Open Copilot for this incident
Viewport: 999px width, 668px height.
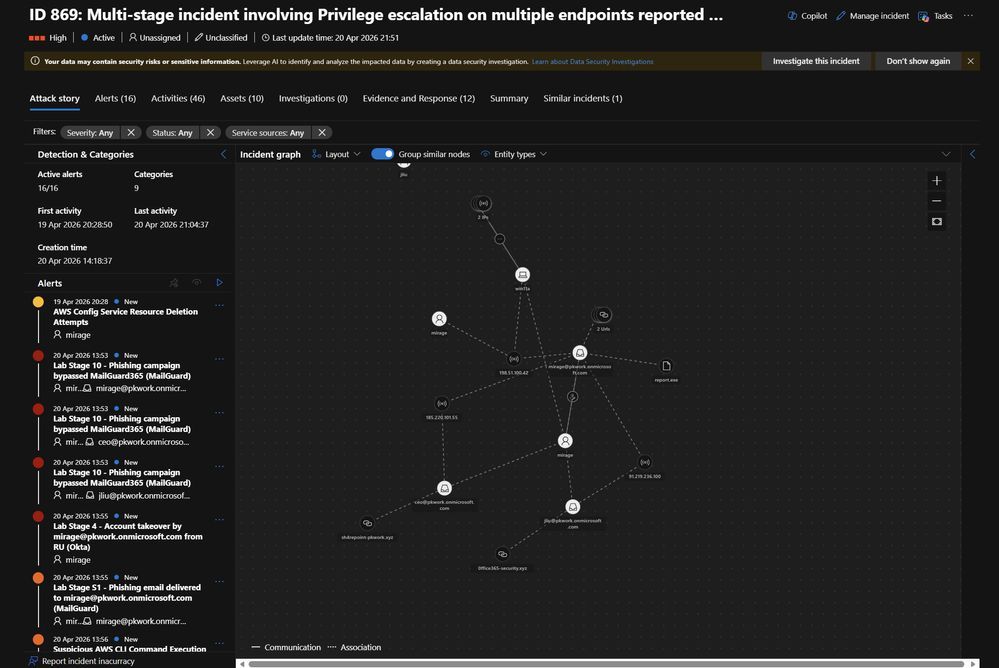click(807, 16)
